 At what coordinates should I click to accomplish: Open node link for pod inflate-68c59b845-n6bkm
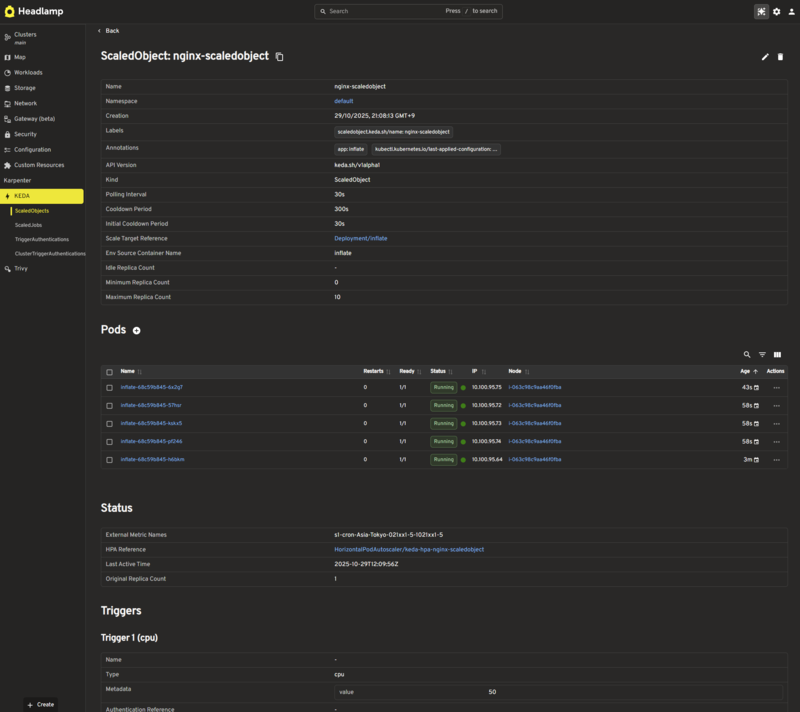[x=535, y=460]
